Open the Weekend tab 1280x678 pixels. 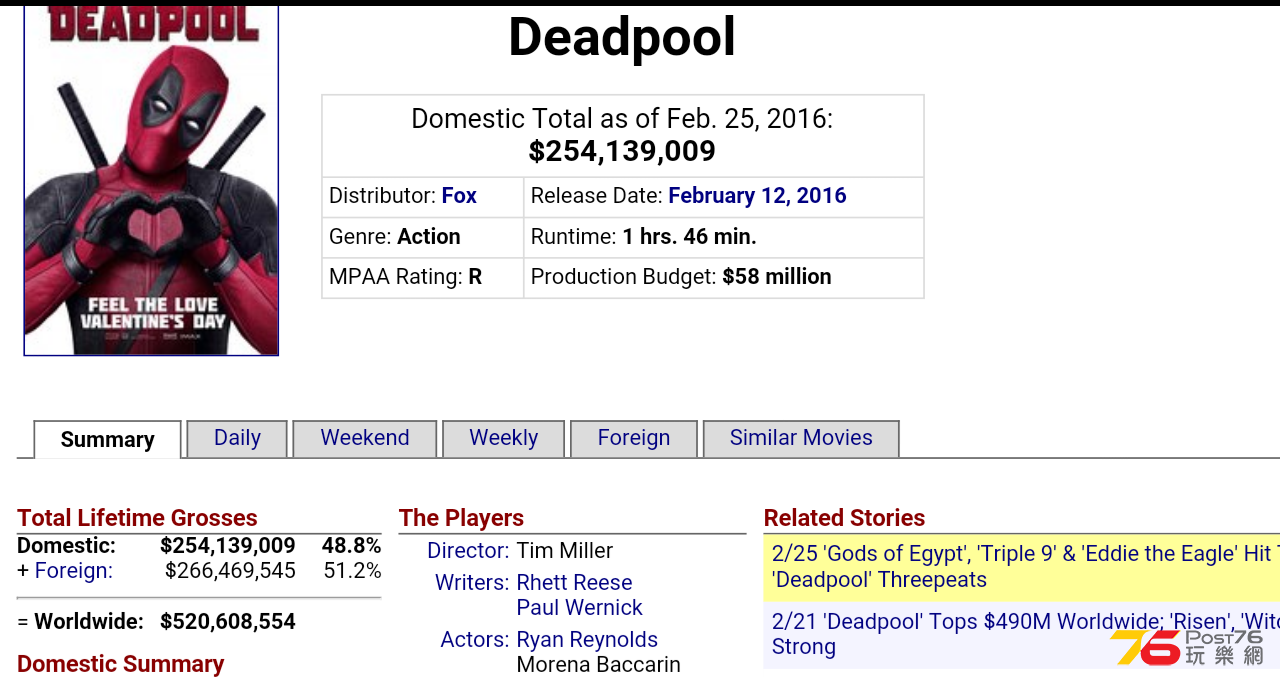tap(365, 438)
